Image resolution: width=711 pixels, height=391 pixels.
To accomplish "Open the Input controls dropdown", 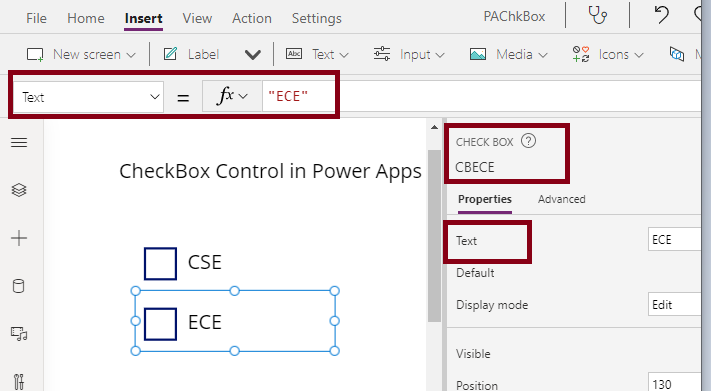I will [409, 54].
